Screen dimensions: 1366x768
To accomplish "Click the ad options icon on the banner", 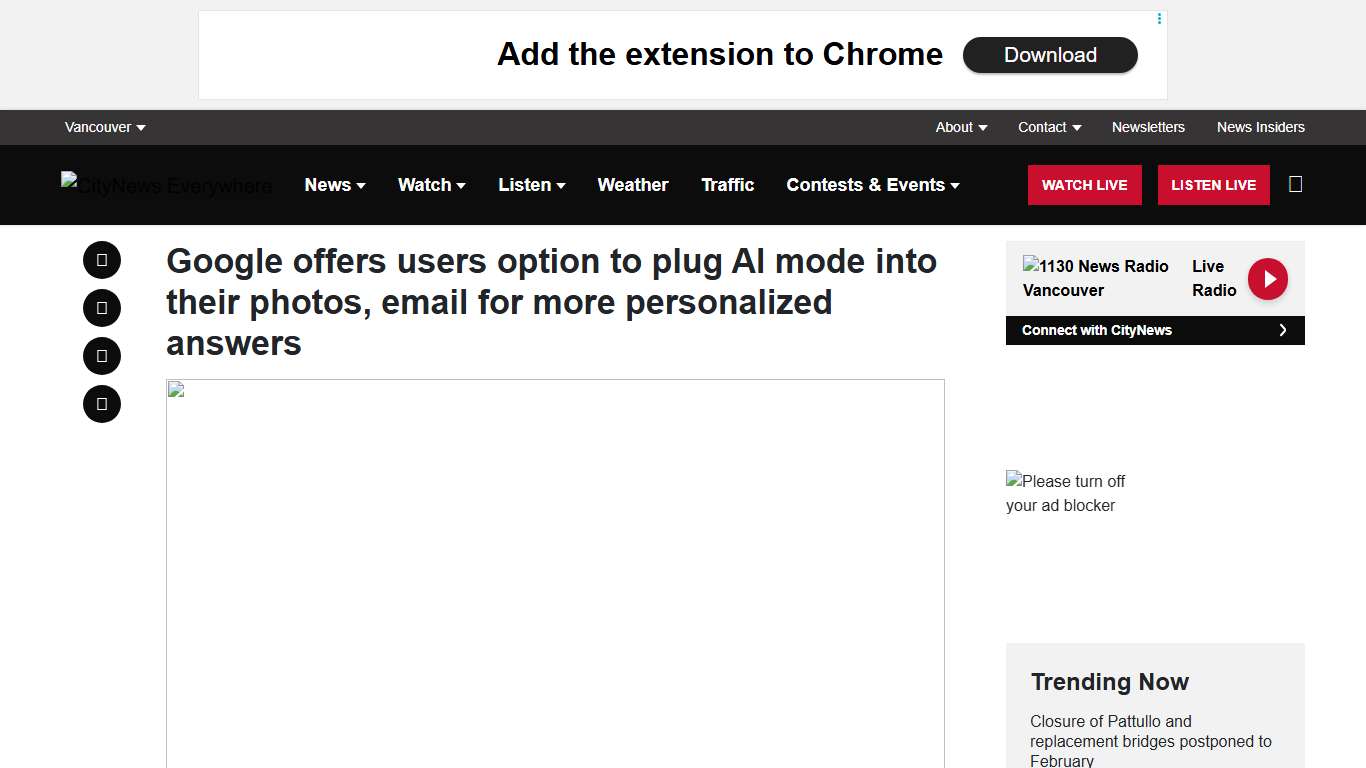I will [x=1159, y=19].
